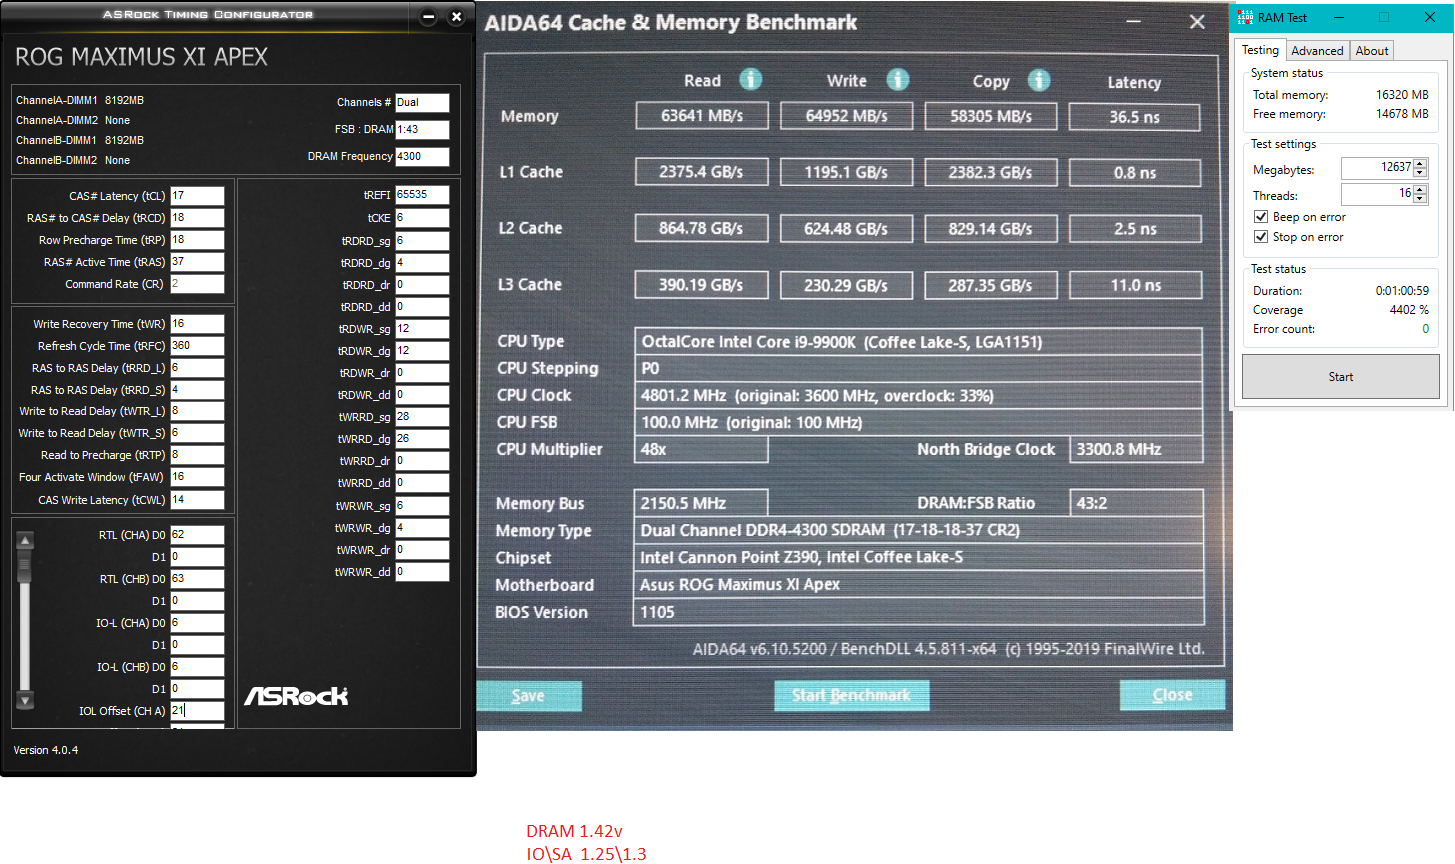Toggle the Beep on error checkbox
Viewport: 1455px width, 864px height.
point(1261,217)
